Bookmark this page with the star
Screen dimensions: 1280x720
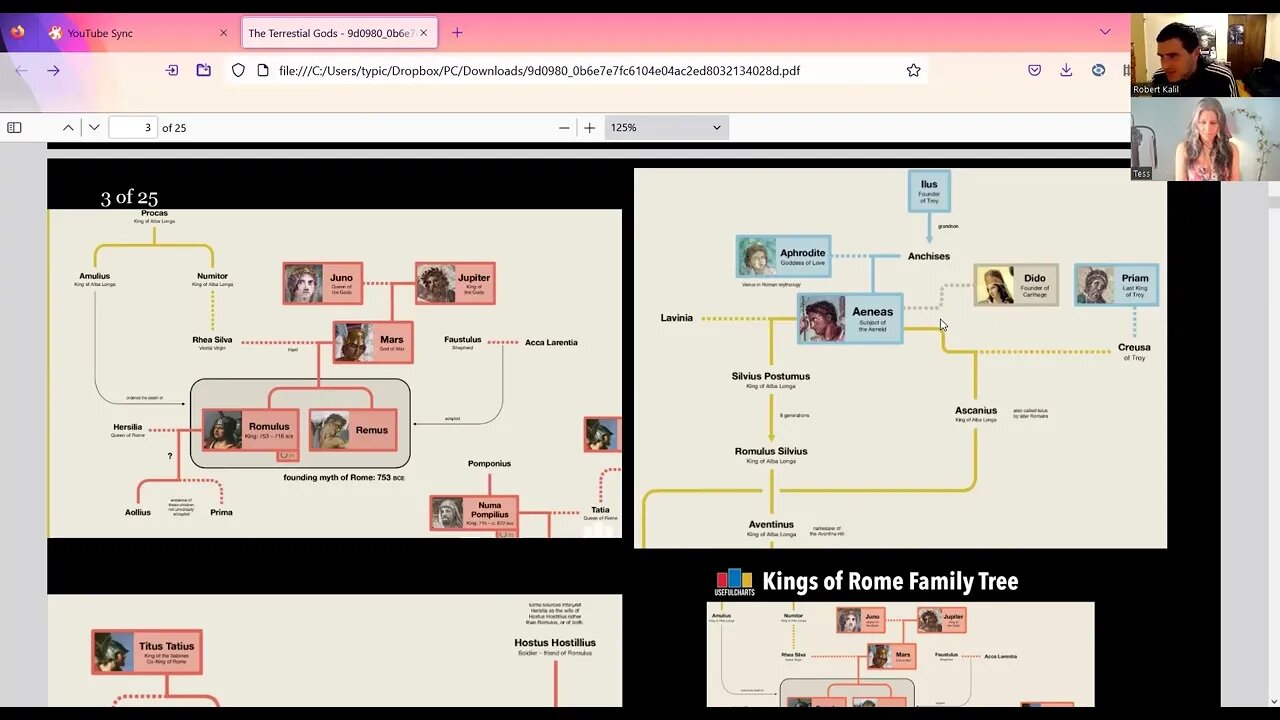click(x=913, y=70)
